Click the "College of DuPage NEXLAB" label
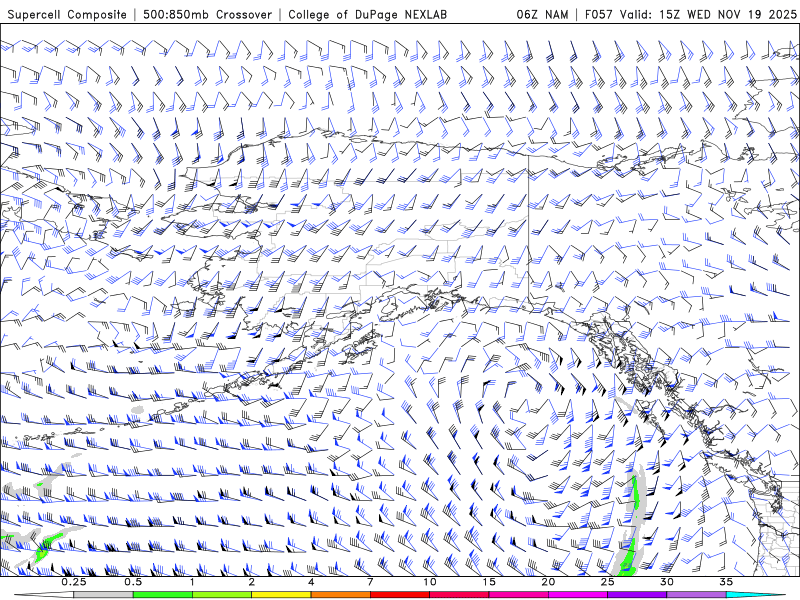The height and width of the screenshot is (600, 800). [x=367, y=14]
